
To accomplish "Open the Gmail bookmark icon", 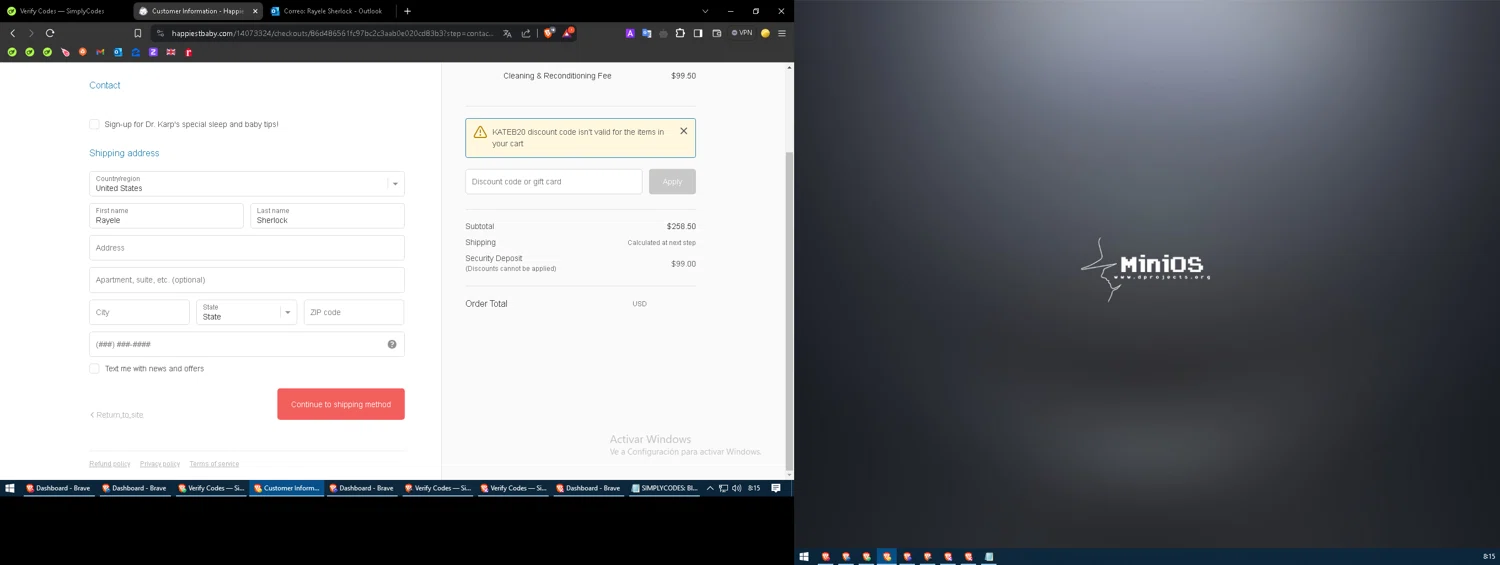I will [x=100, y=52].
